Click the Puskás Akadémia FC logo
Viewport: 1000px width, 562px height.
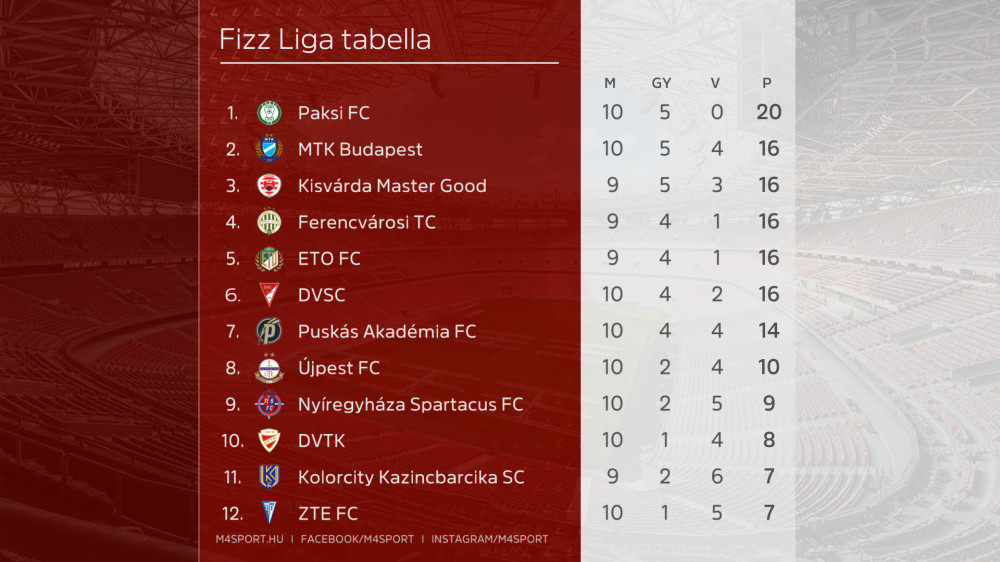pyautogui.click(x=269, y=331)
